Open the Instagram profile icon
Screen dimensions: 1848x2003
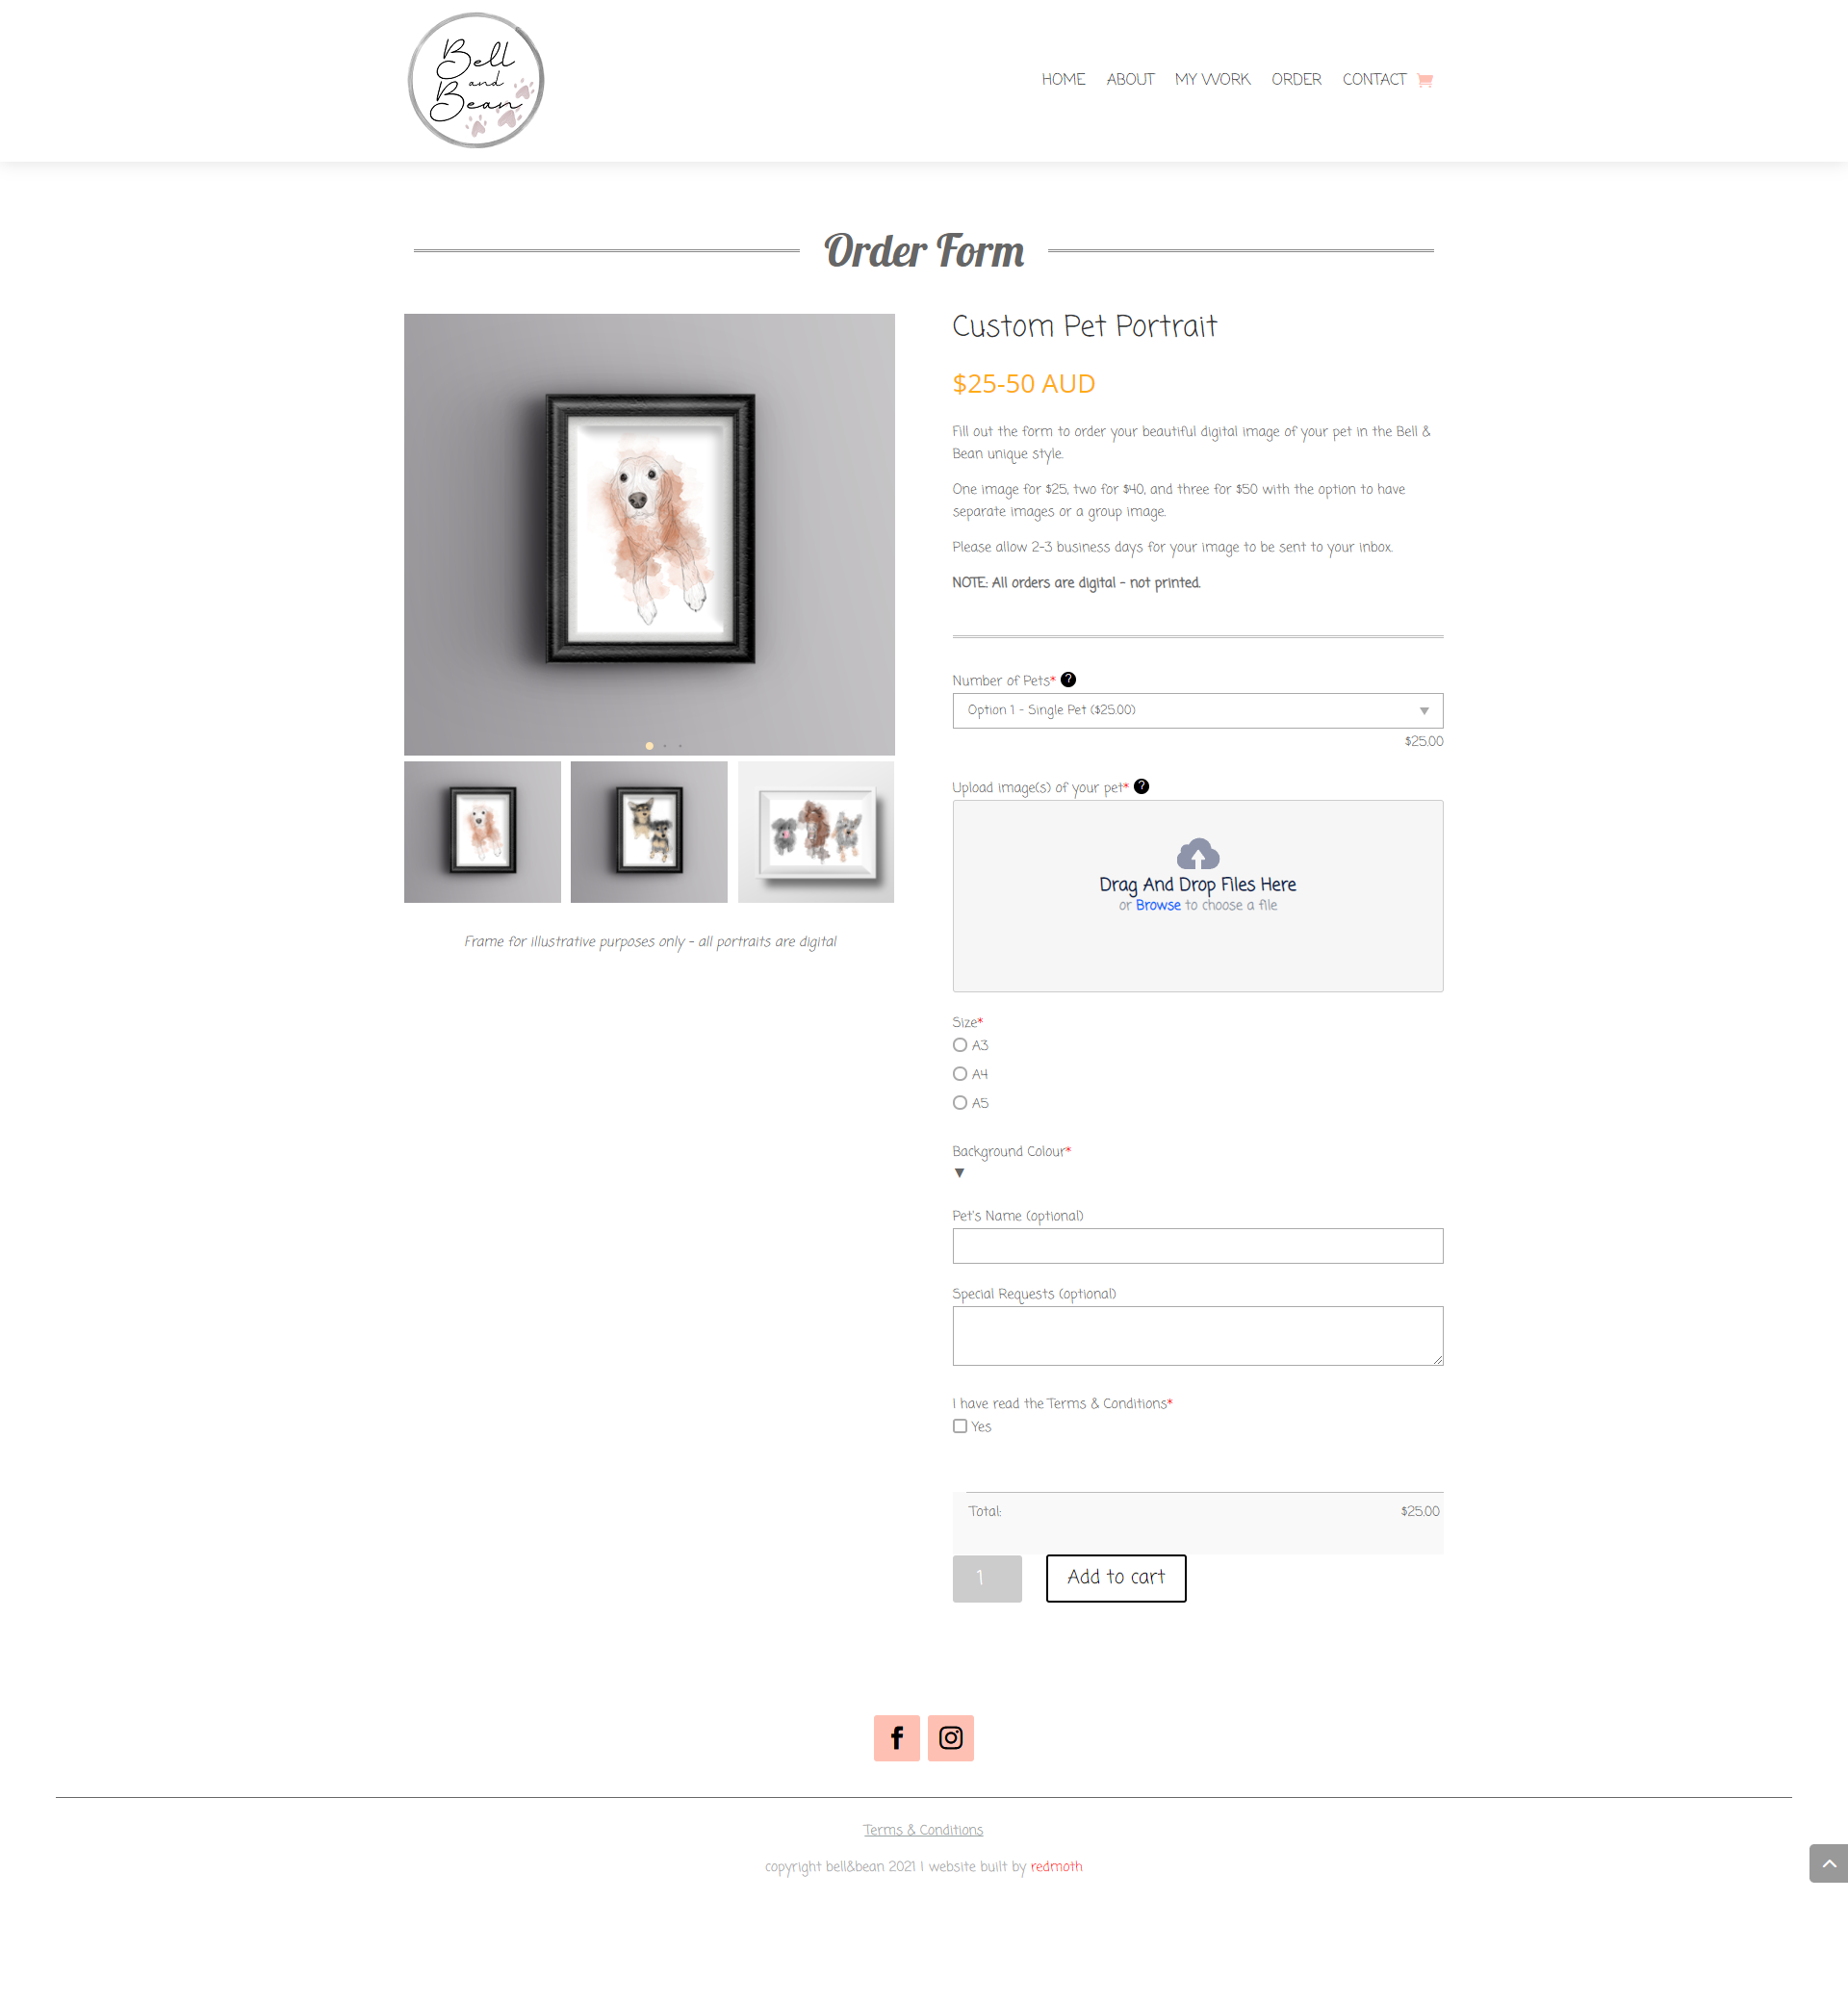pos(950,1738)
